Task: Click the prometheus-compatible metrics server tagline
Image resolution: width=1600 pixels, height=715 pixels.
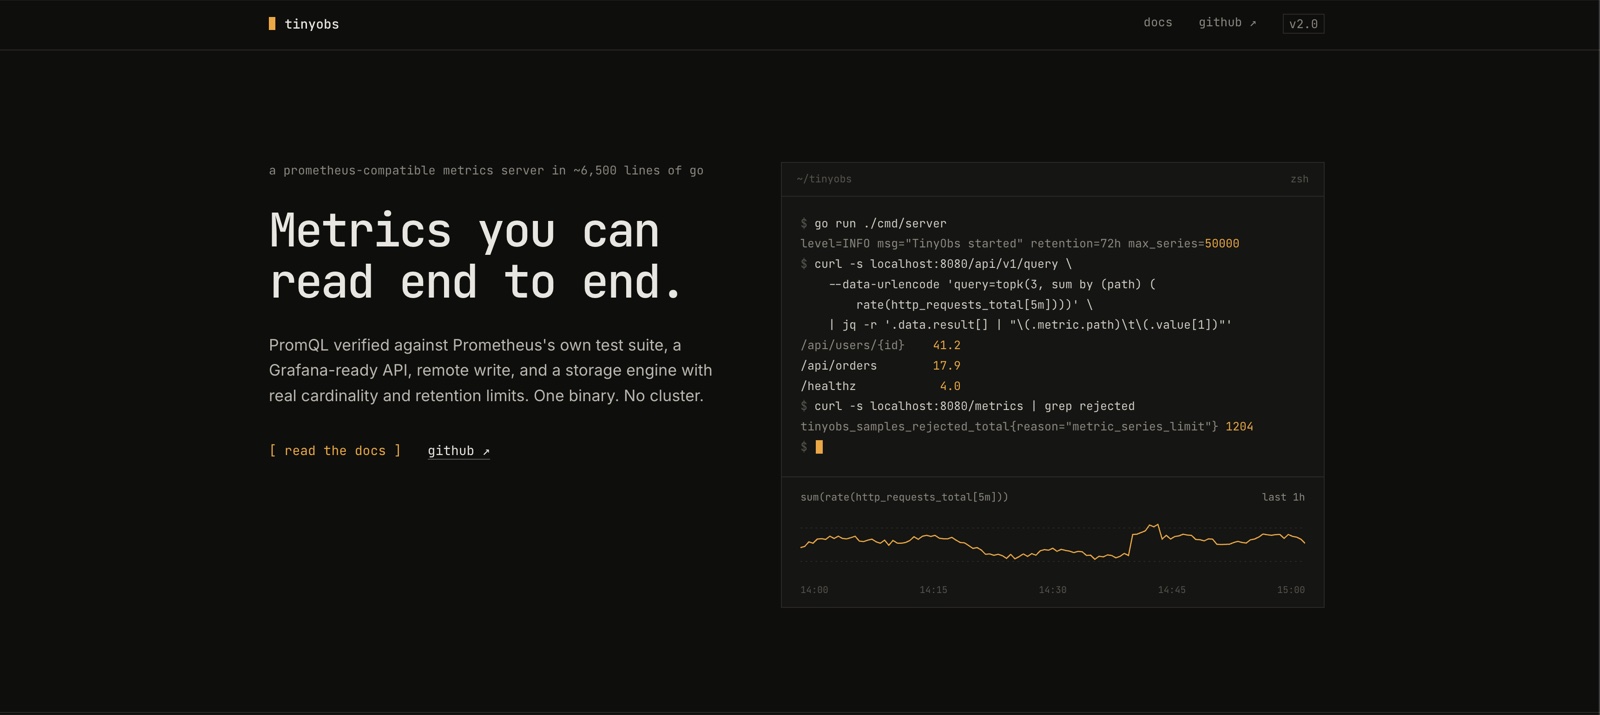Action: [x=486, y=171]
